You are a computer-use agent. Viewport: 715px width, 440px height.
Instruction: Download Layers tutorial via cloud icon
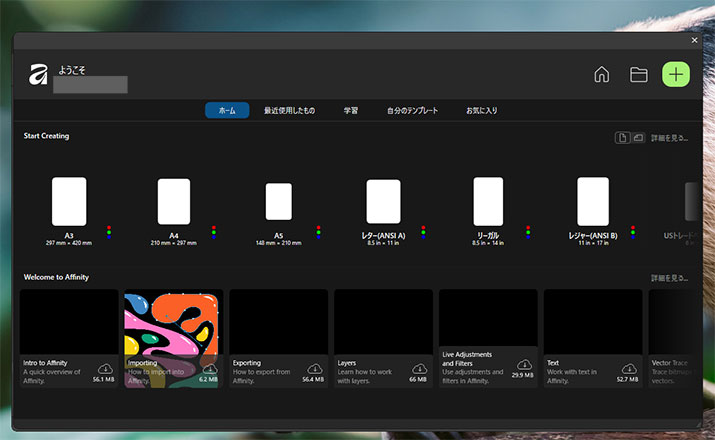tap(420, 368)
